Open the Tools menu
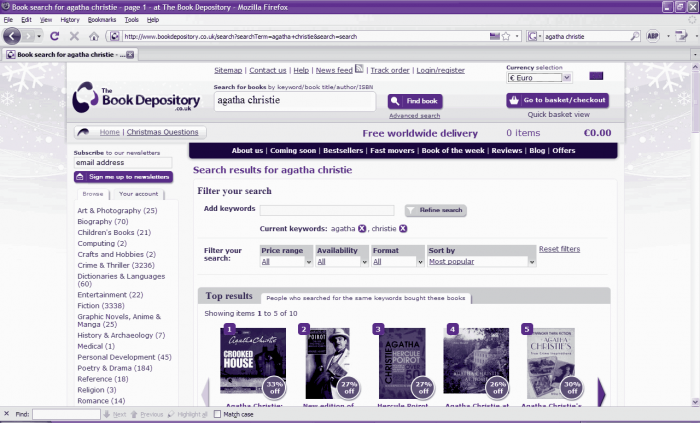Screen dimensions: 700x423 [131, 20]
